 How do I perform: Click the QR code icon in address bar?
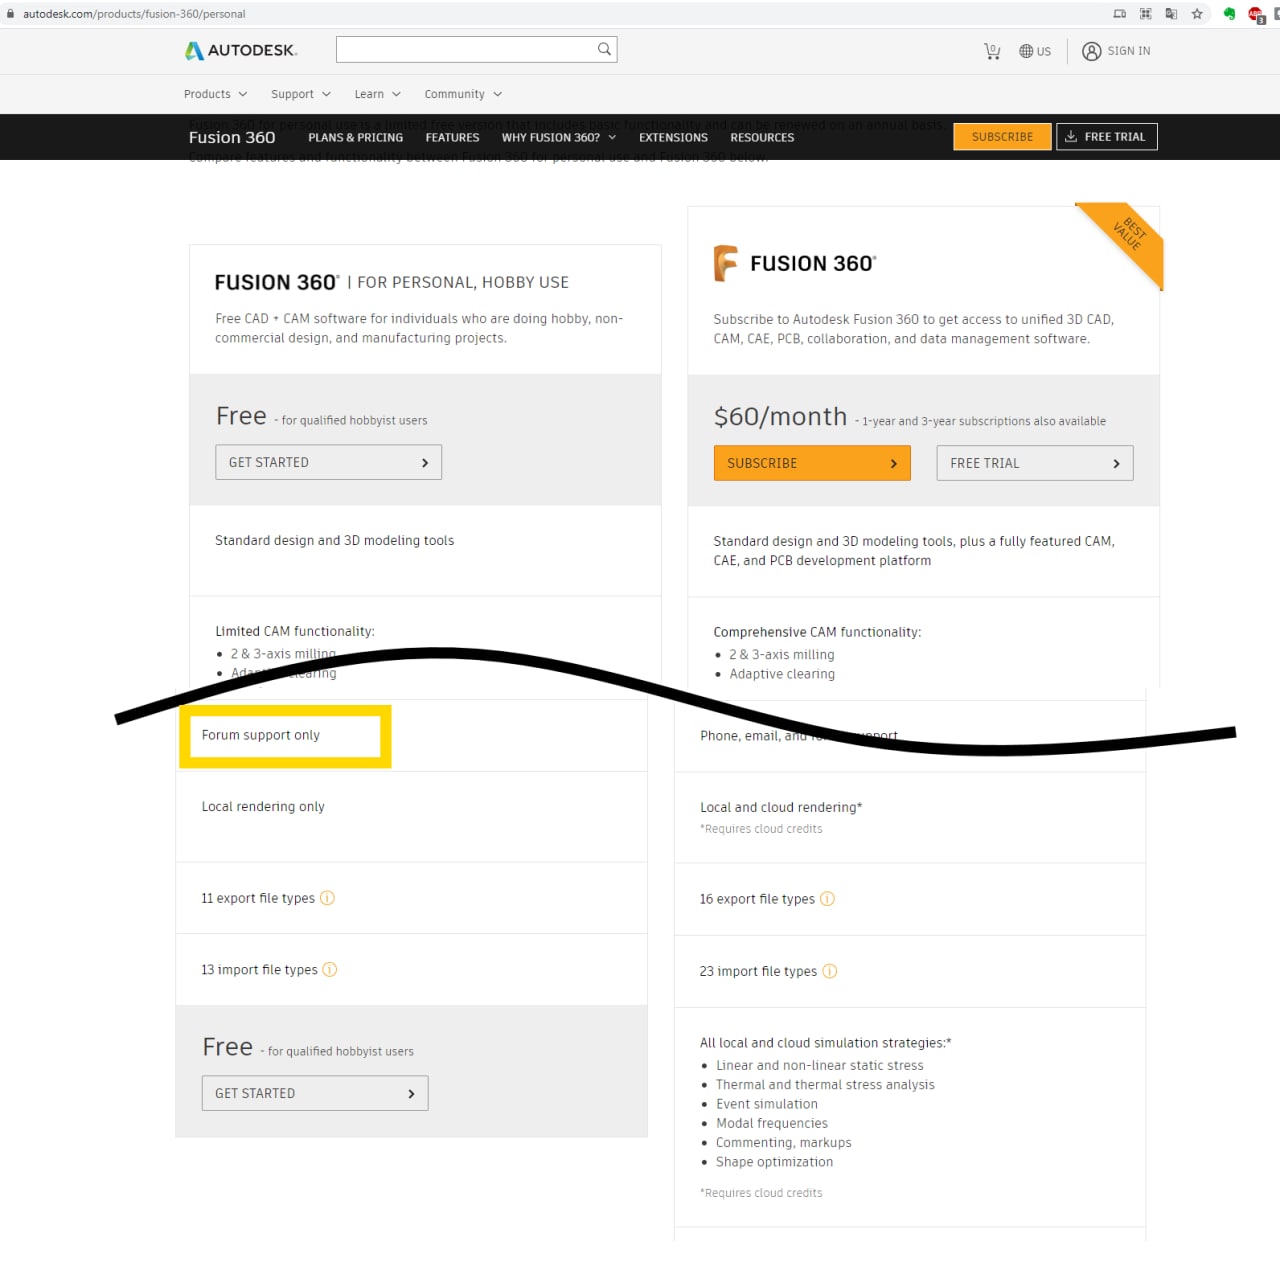coord(1145,14)
